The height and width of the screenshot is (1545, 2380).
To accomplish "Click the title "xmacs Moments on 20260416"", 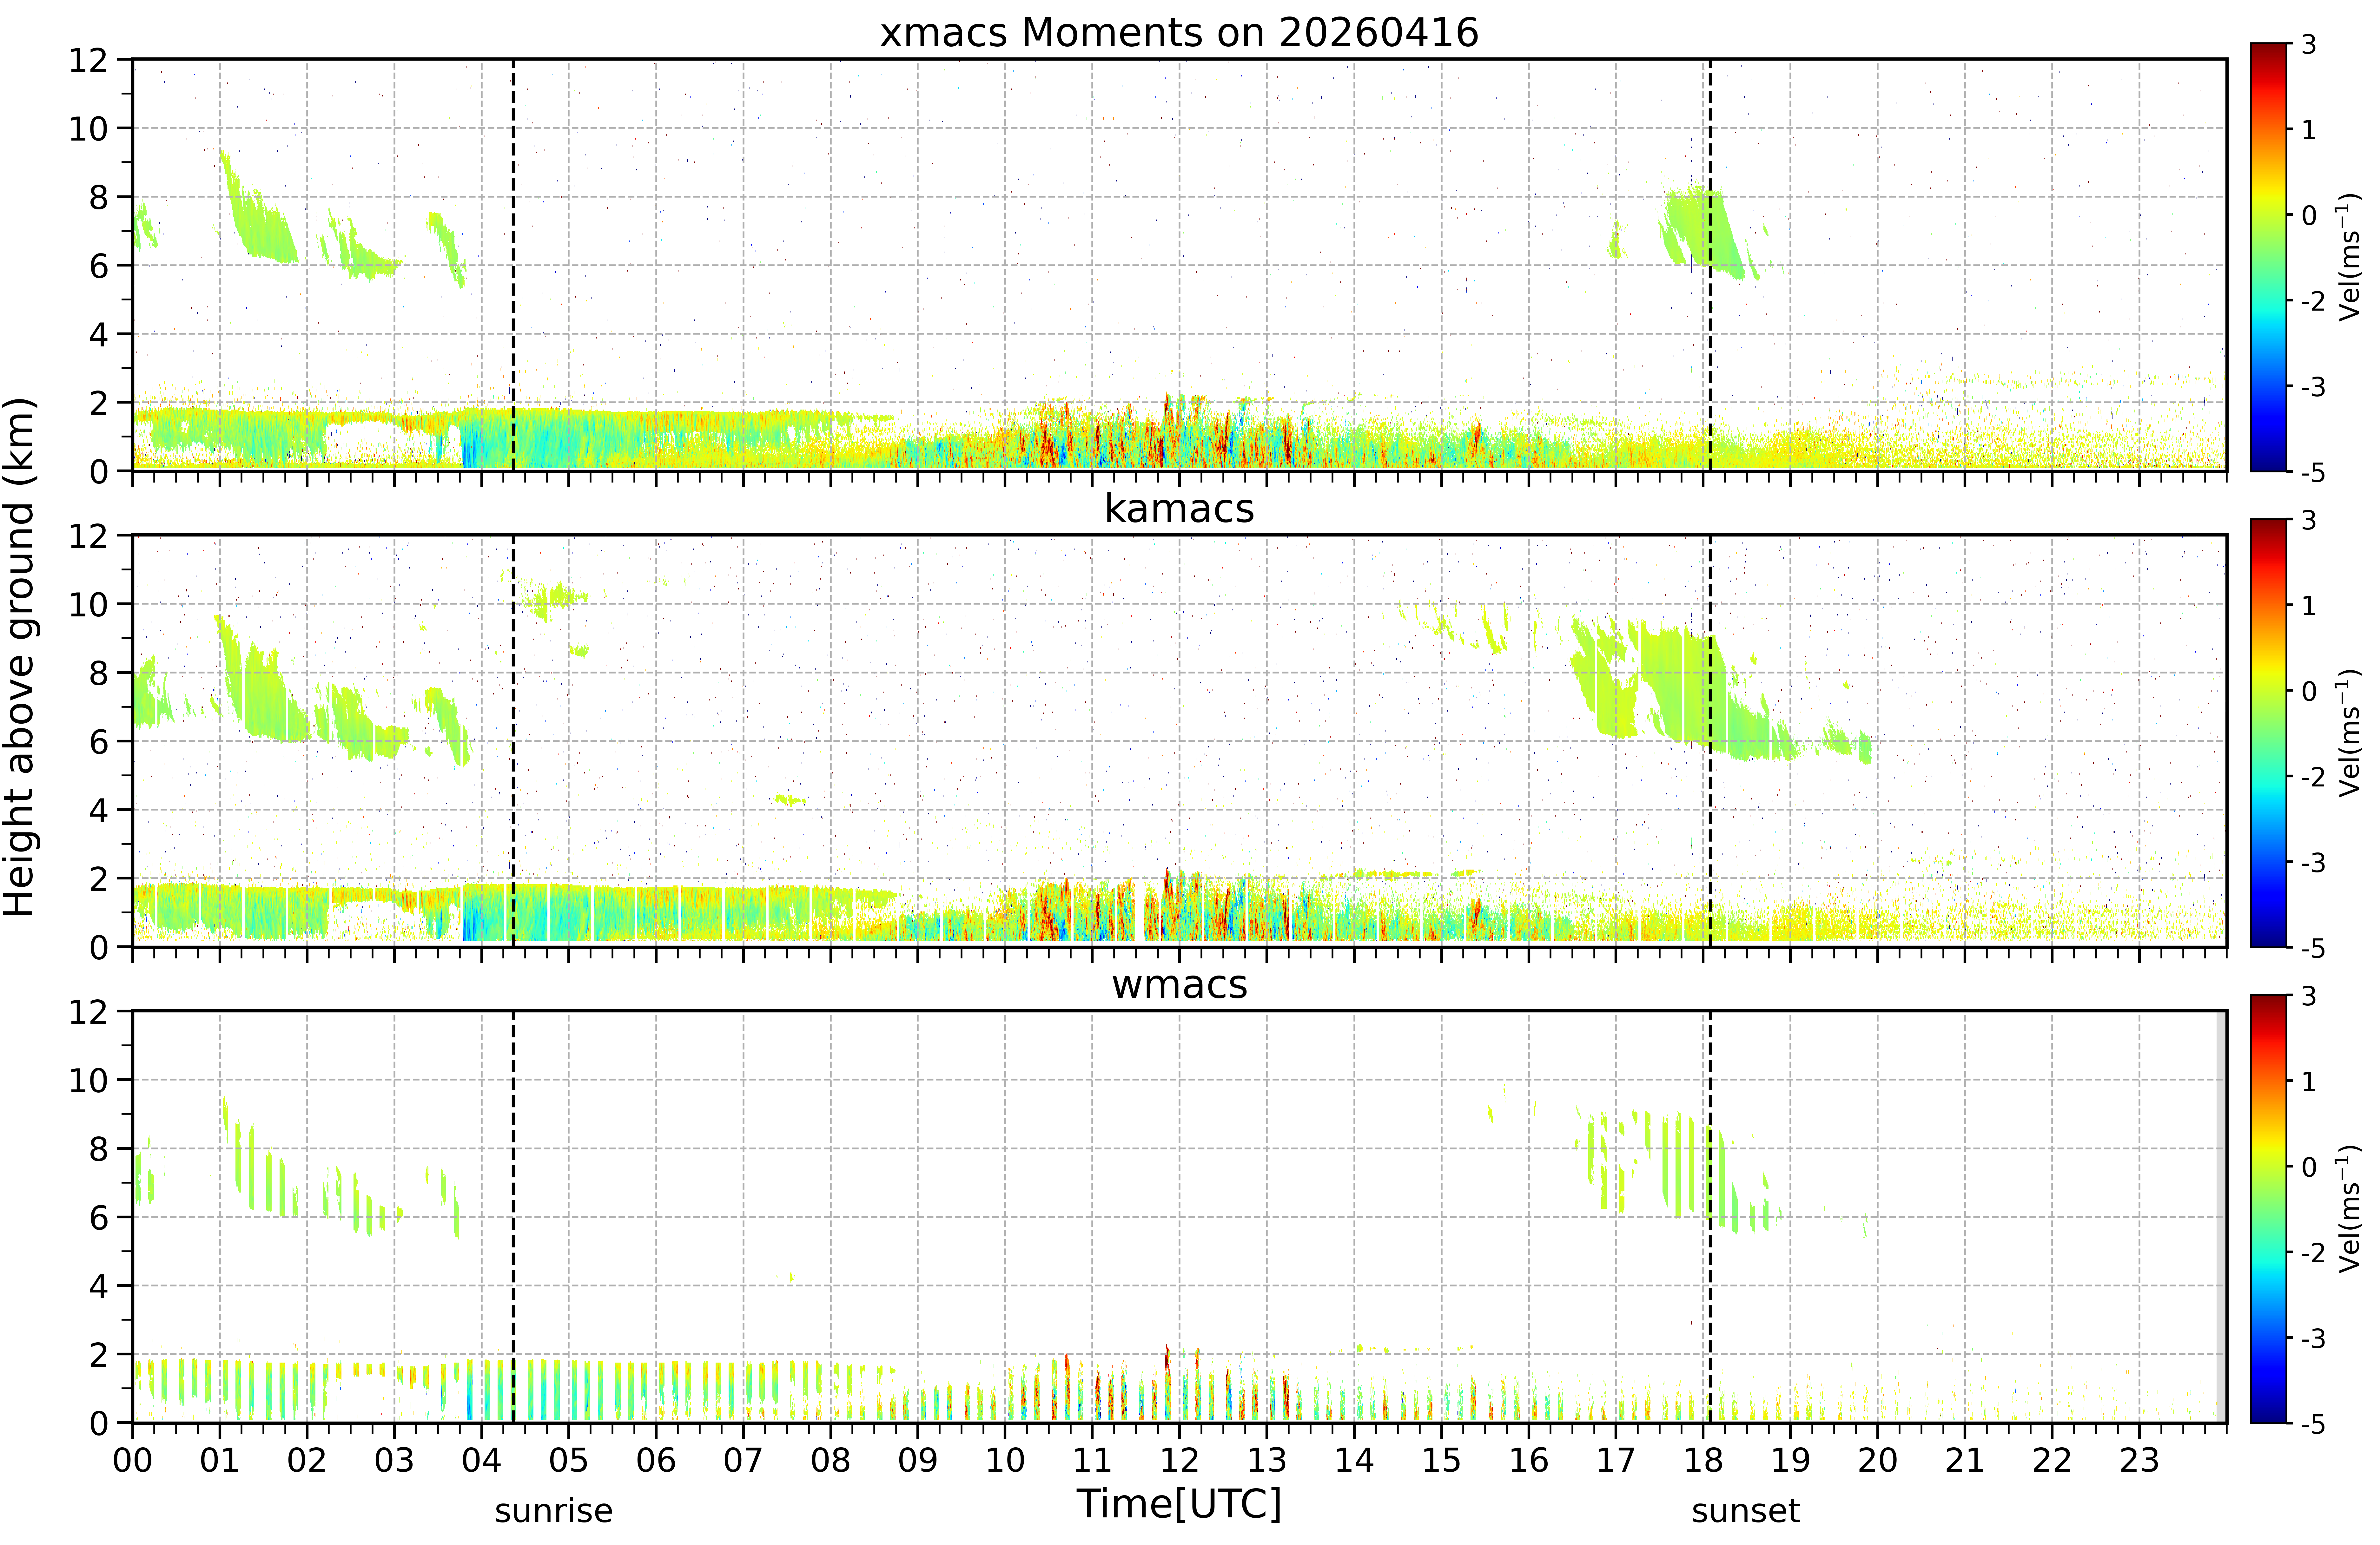I will tap(1179, 33).
